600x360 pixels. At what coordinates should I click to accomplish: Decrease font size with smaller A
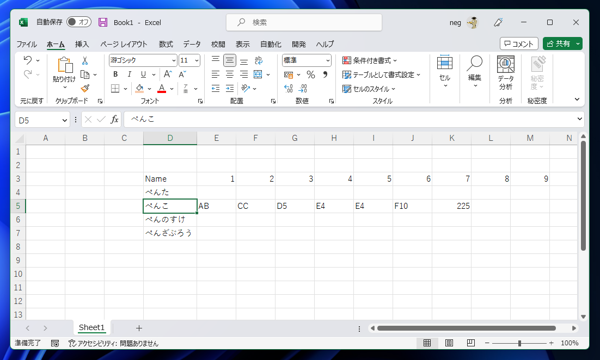pos(182,74)
